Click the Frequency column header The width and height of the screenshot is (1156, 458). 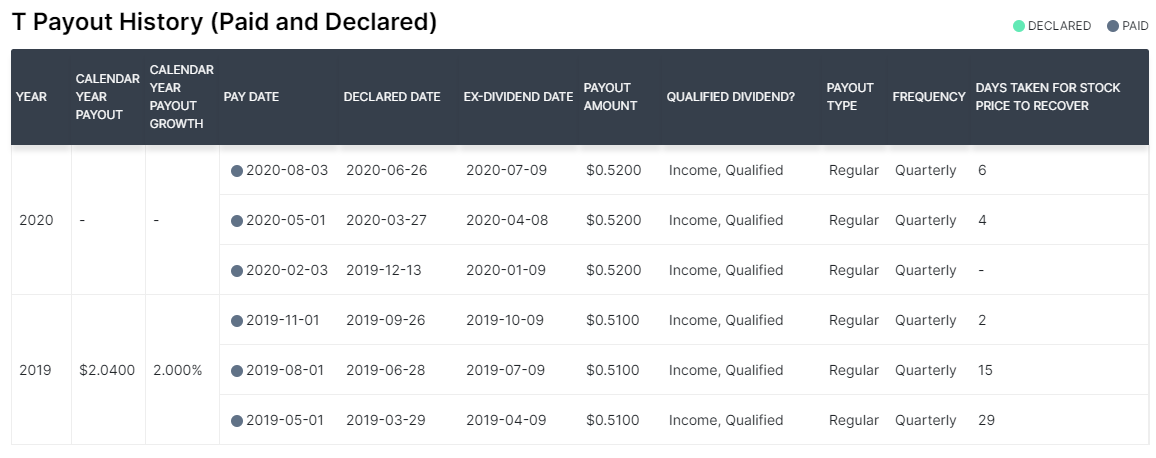[929, 97]
